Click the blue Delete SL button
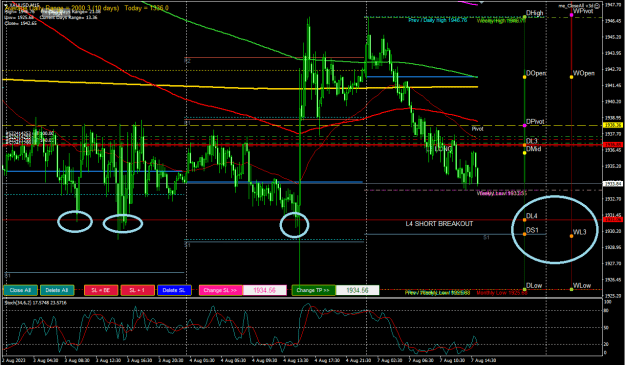 (174, 290)
